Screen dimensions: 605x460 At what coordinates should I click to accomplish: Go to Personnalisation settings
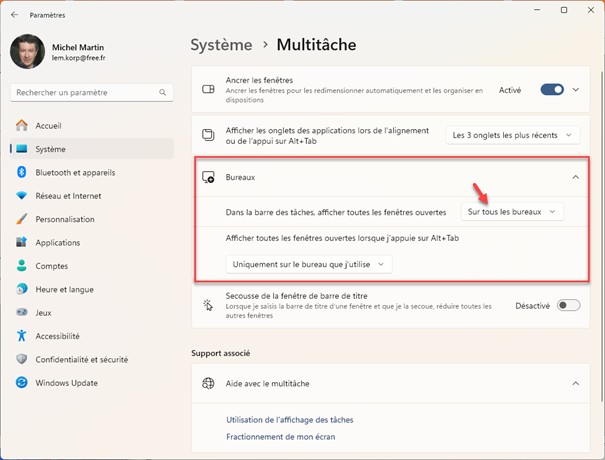tap(64, 219)
